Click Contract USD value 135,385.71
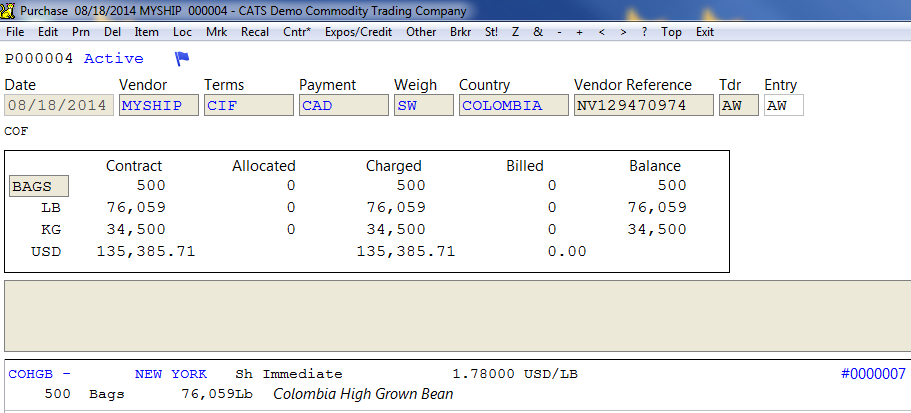 click(x=146, y=252)
